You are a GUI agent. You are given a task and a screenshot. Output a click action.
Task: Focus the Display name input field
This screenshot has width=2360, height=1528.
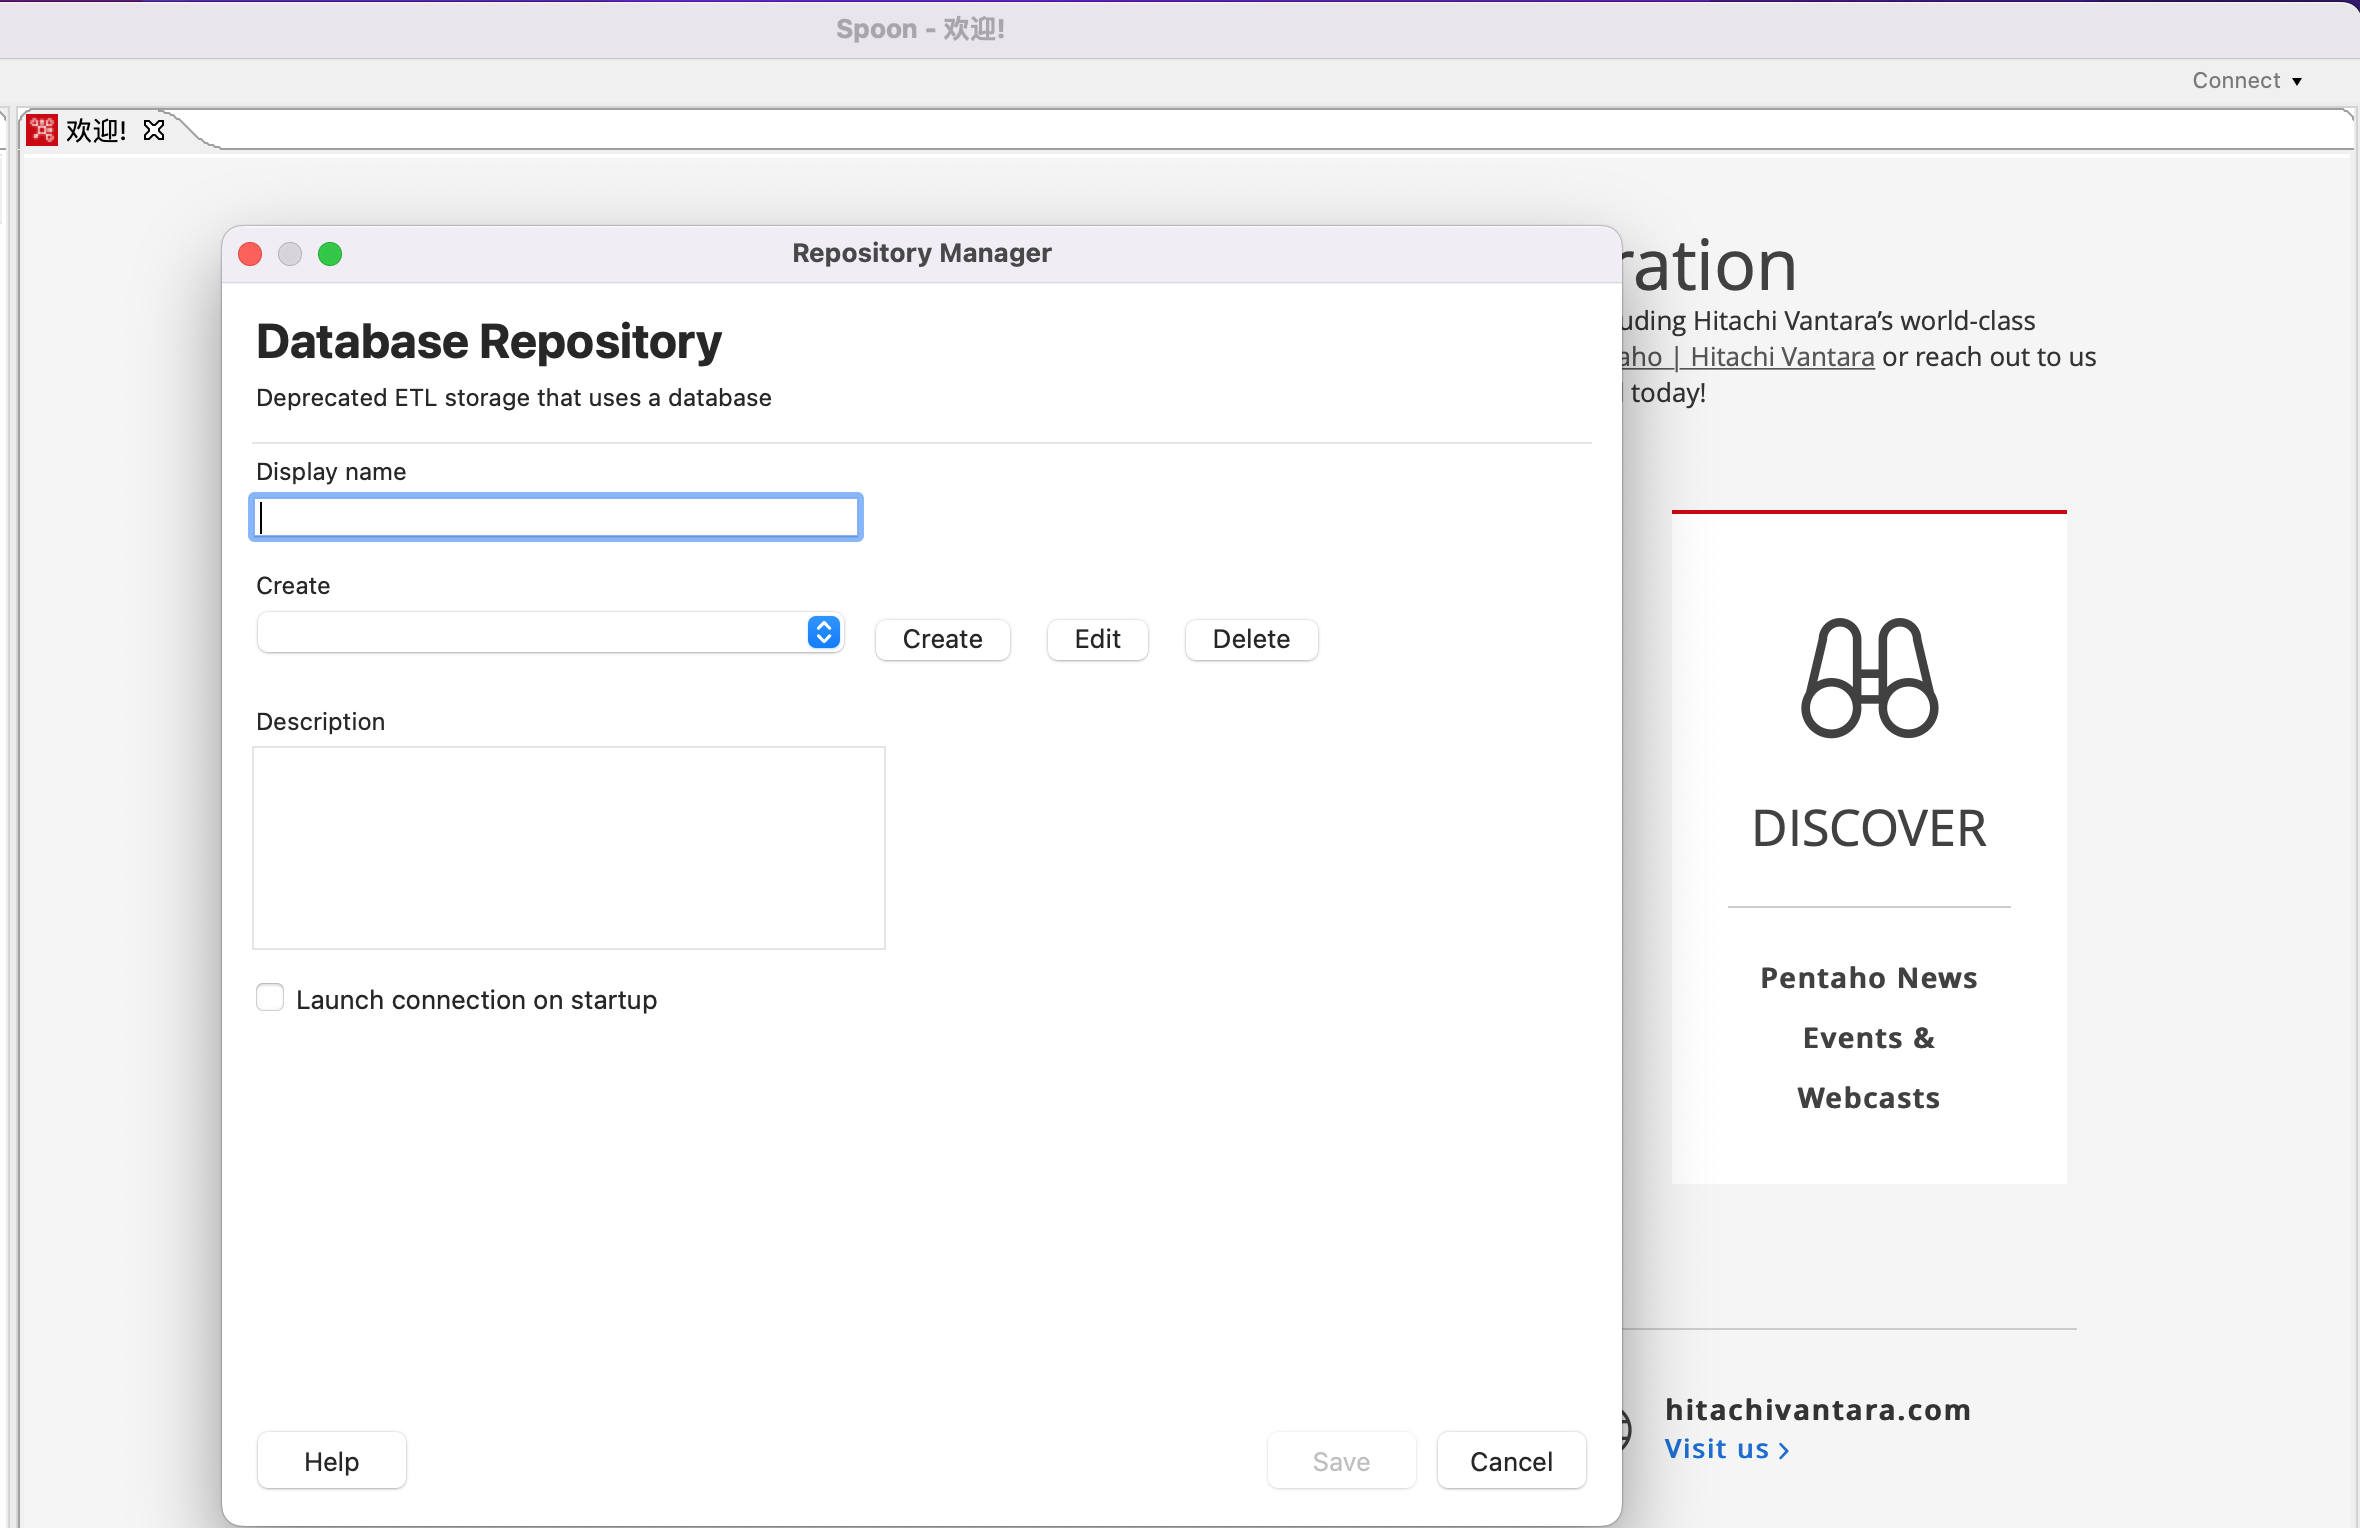pyautogui.click(x=556, y=517)
